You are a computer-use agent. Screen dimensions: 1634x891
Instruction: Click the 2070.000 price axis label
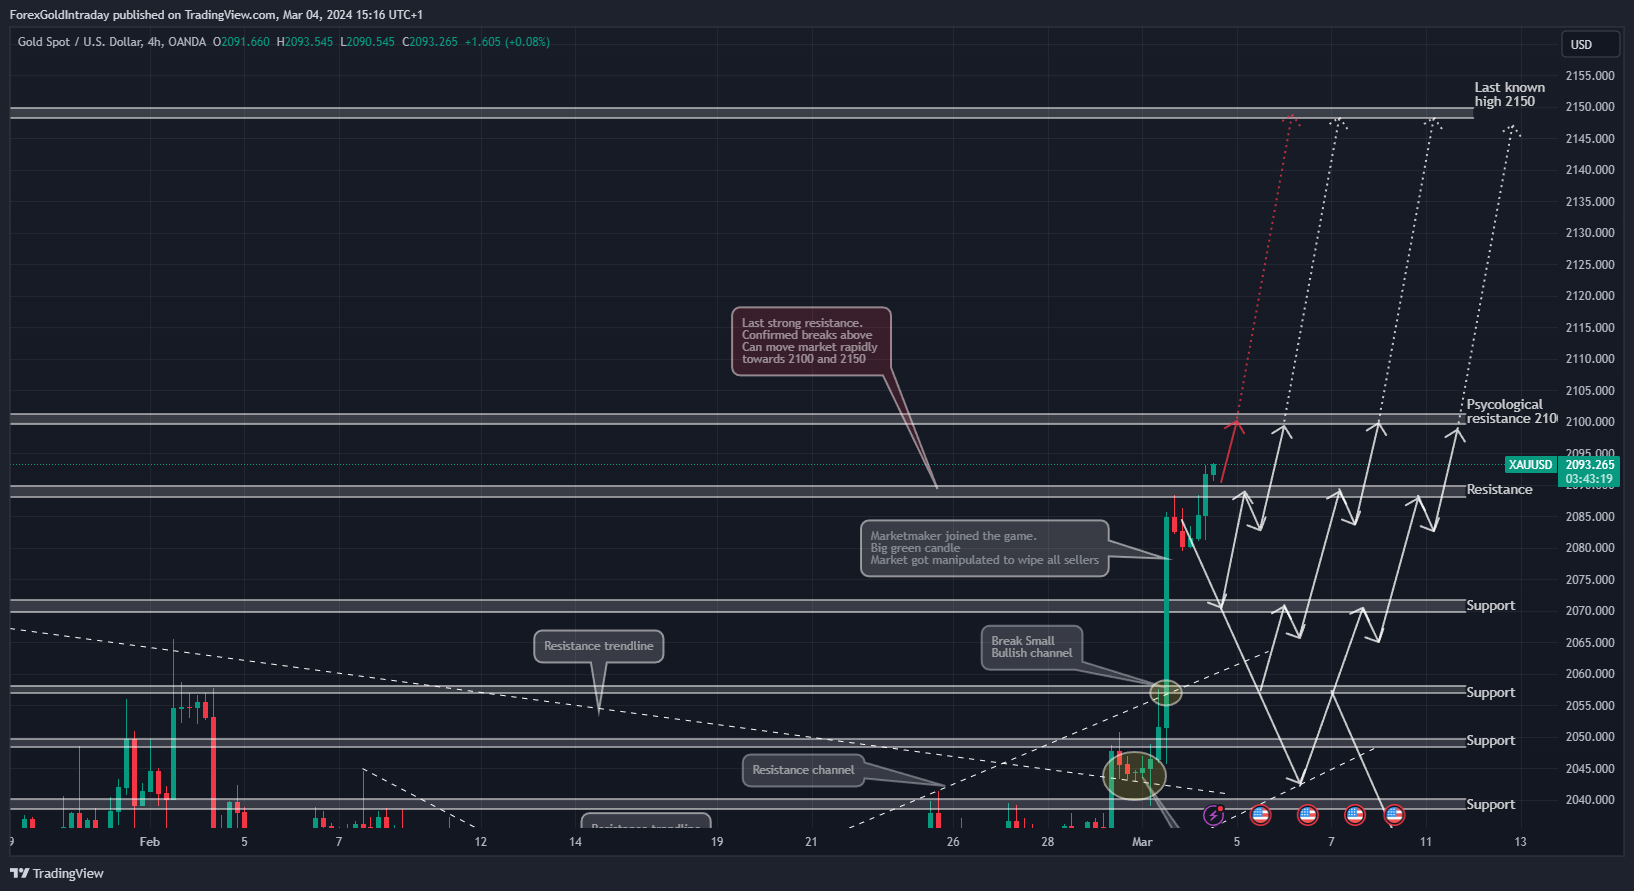[1590, 611]
